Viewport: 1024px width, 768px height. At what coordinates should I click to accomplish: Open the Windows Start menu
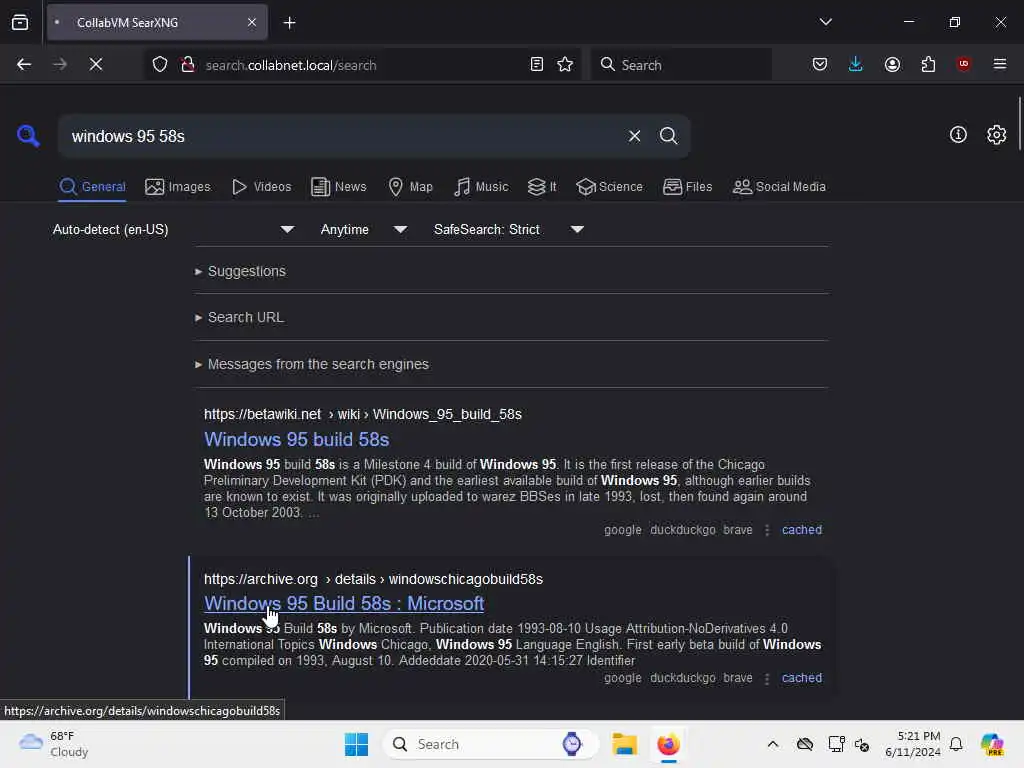(357, 744)
